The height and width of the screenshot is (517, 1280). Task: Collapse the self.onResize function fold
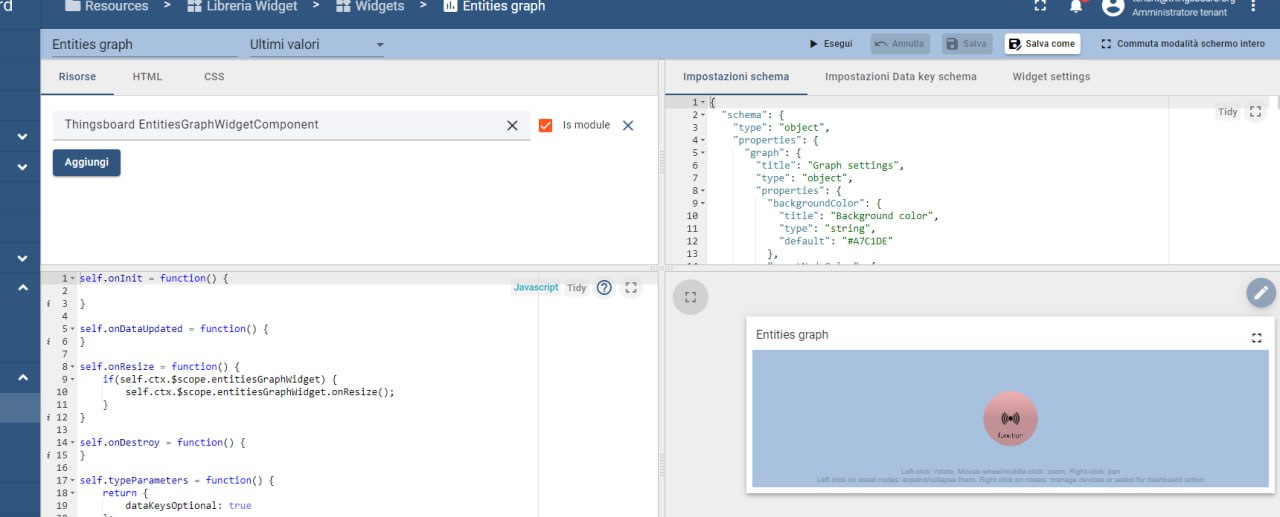[72, 366]
